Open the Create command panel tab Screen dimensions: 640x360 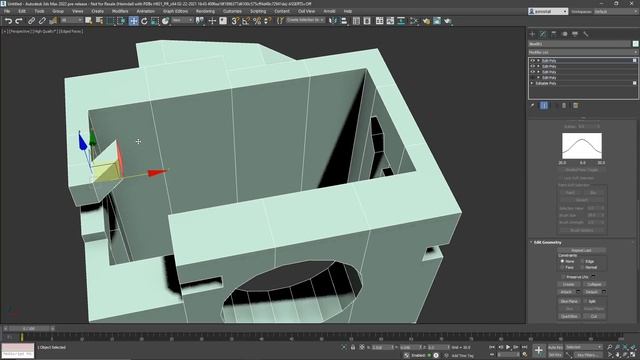point(532,34)
